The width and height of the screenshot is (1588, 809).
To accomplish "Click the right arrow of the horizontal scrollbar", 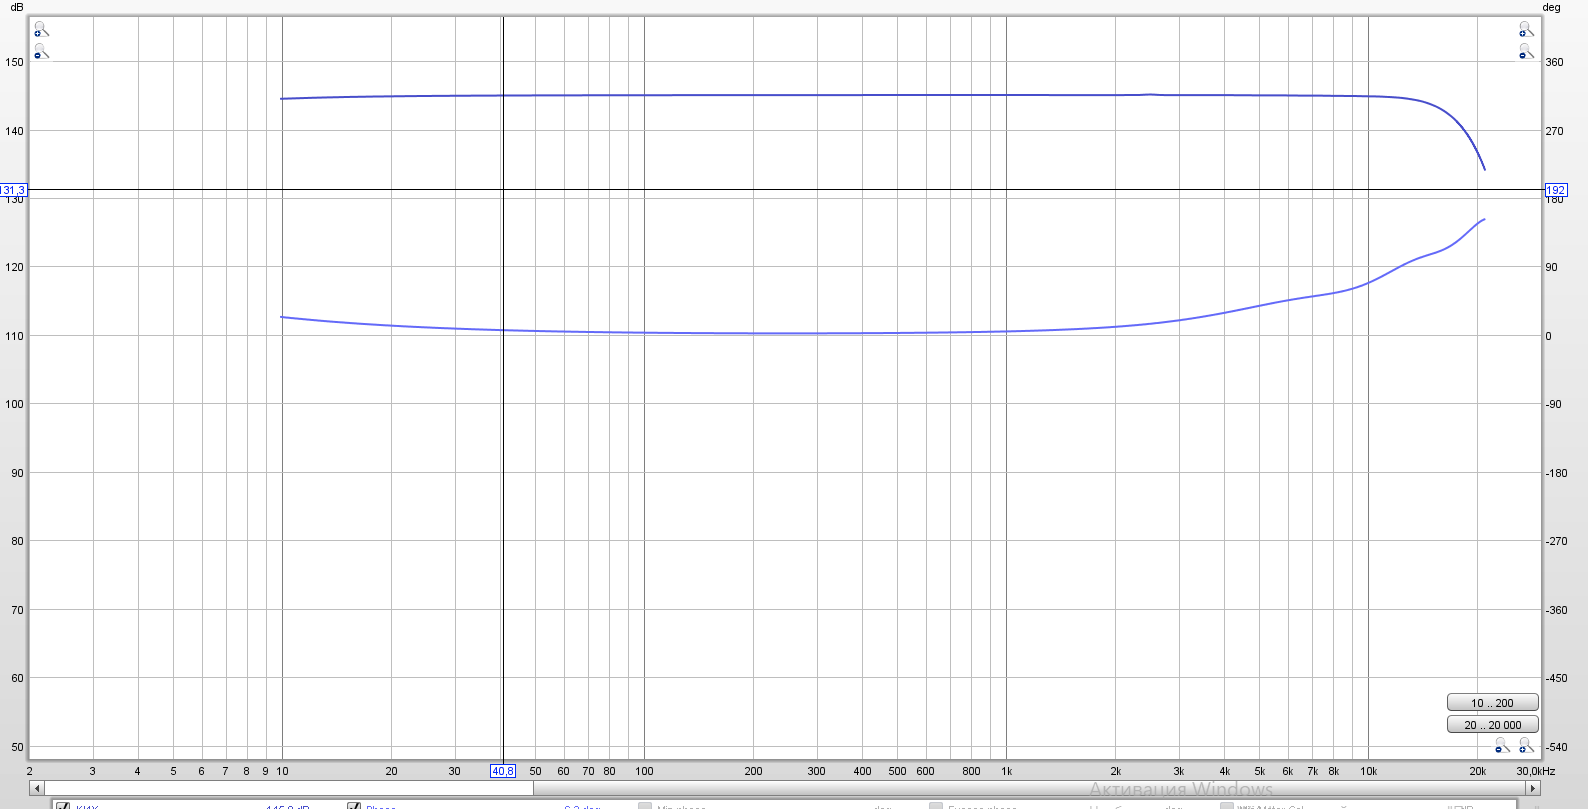I will click(1532, 788).
